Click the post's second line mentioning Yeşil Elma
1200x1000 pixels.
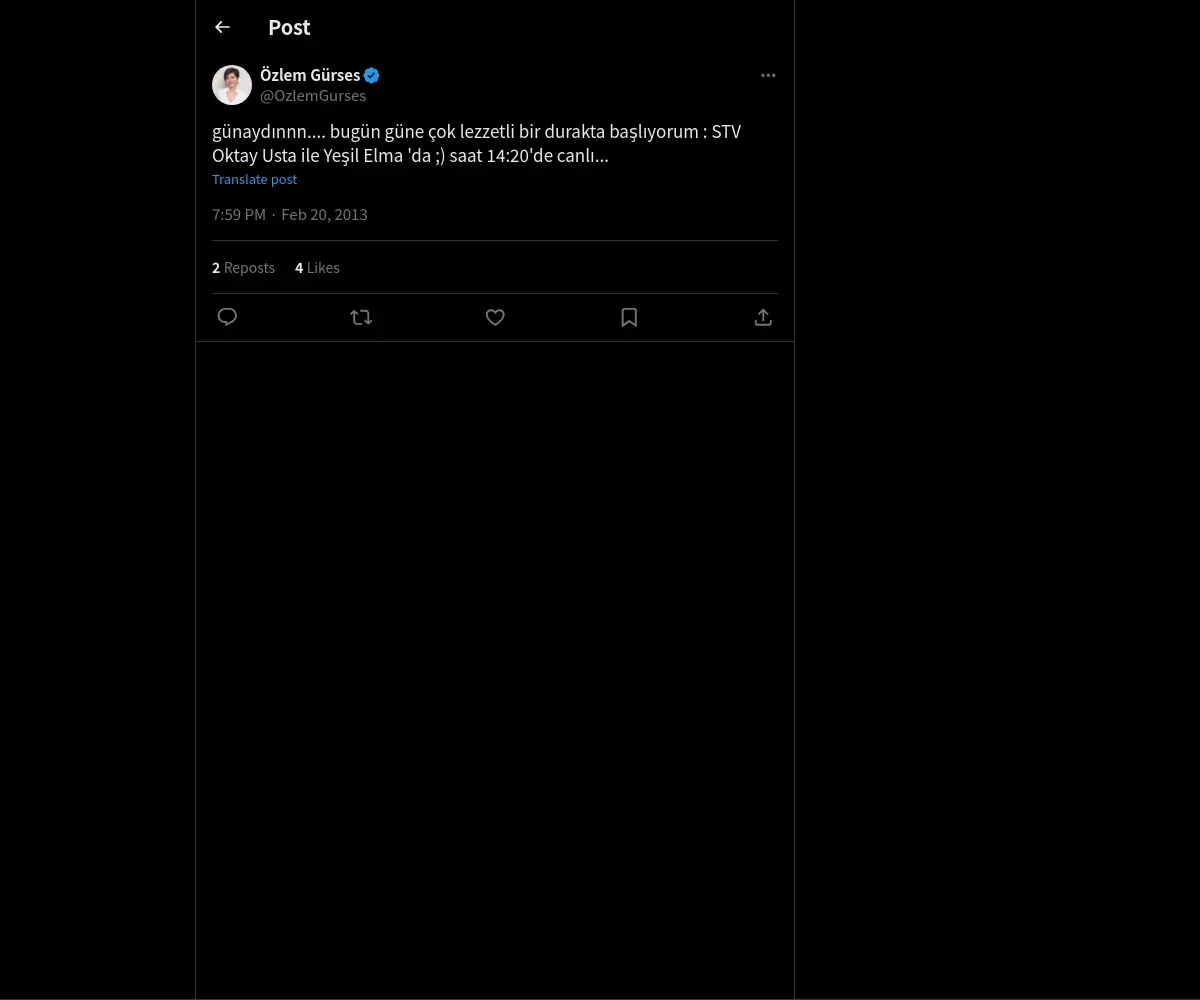coord(410,156)
